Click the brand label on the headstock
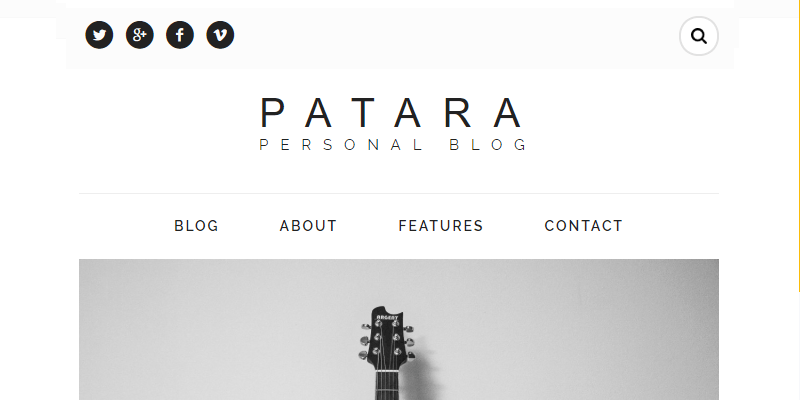 [387, 318]
